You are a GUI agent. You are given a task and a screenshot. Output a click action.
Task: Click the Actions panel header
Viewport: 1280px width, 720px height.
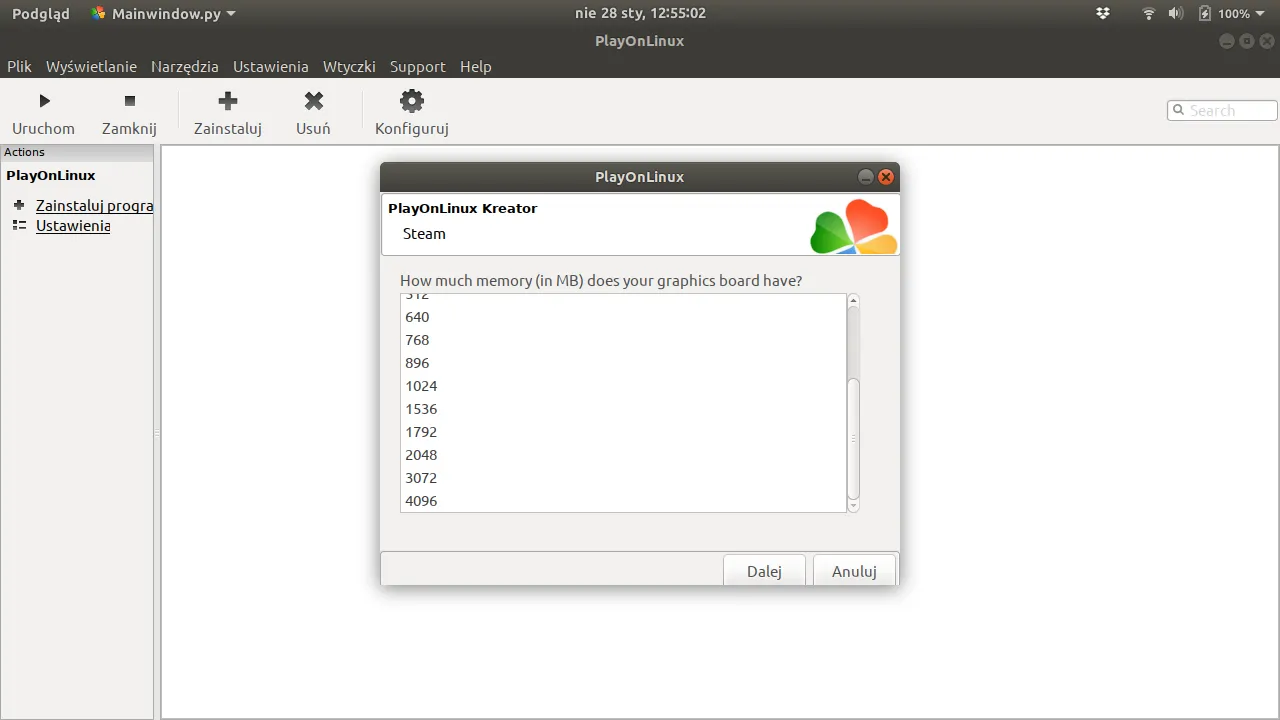tap(77, 152)
